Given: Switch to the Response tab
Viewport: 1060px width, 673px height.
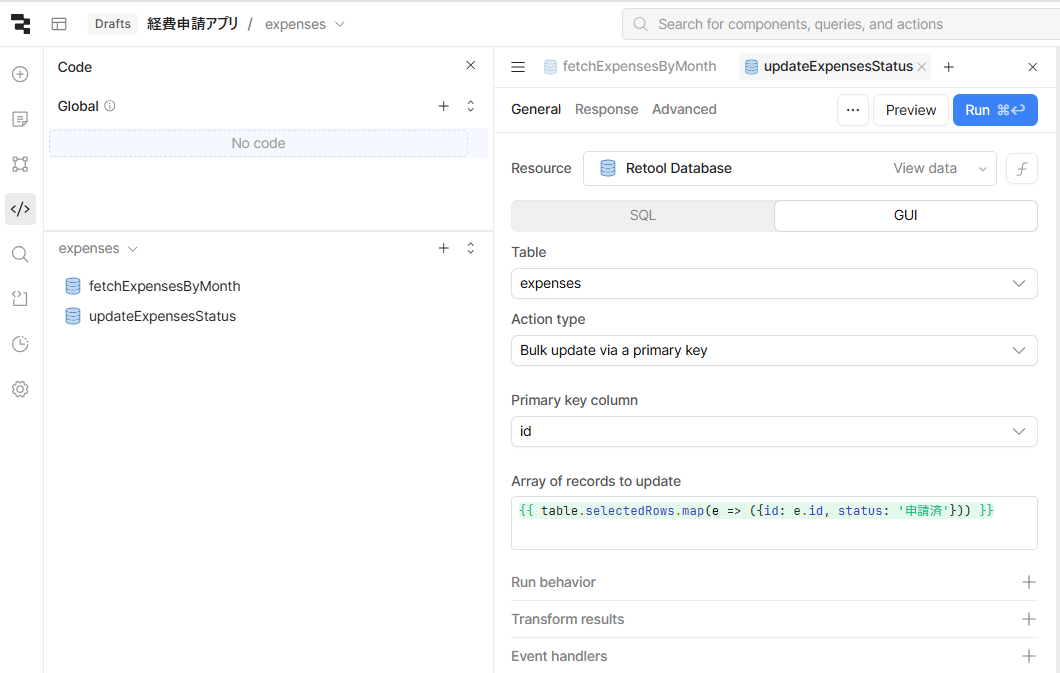Looking at the screenshot, I should click(606, 109).
